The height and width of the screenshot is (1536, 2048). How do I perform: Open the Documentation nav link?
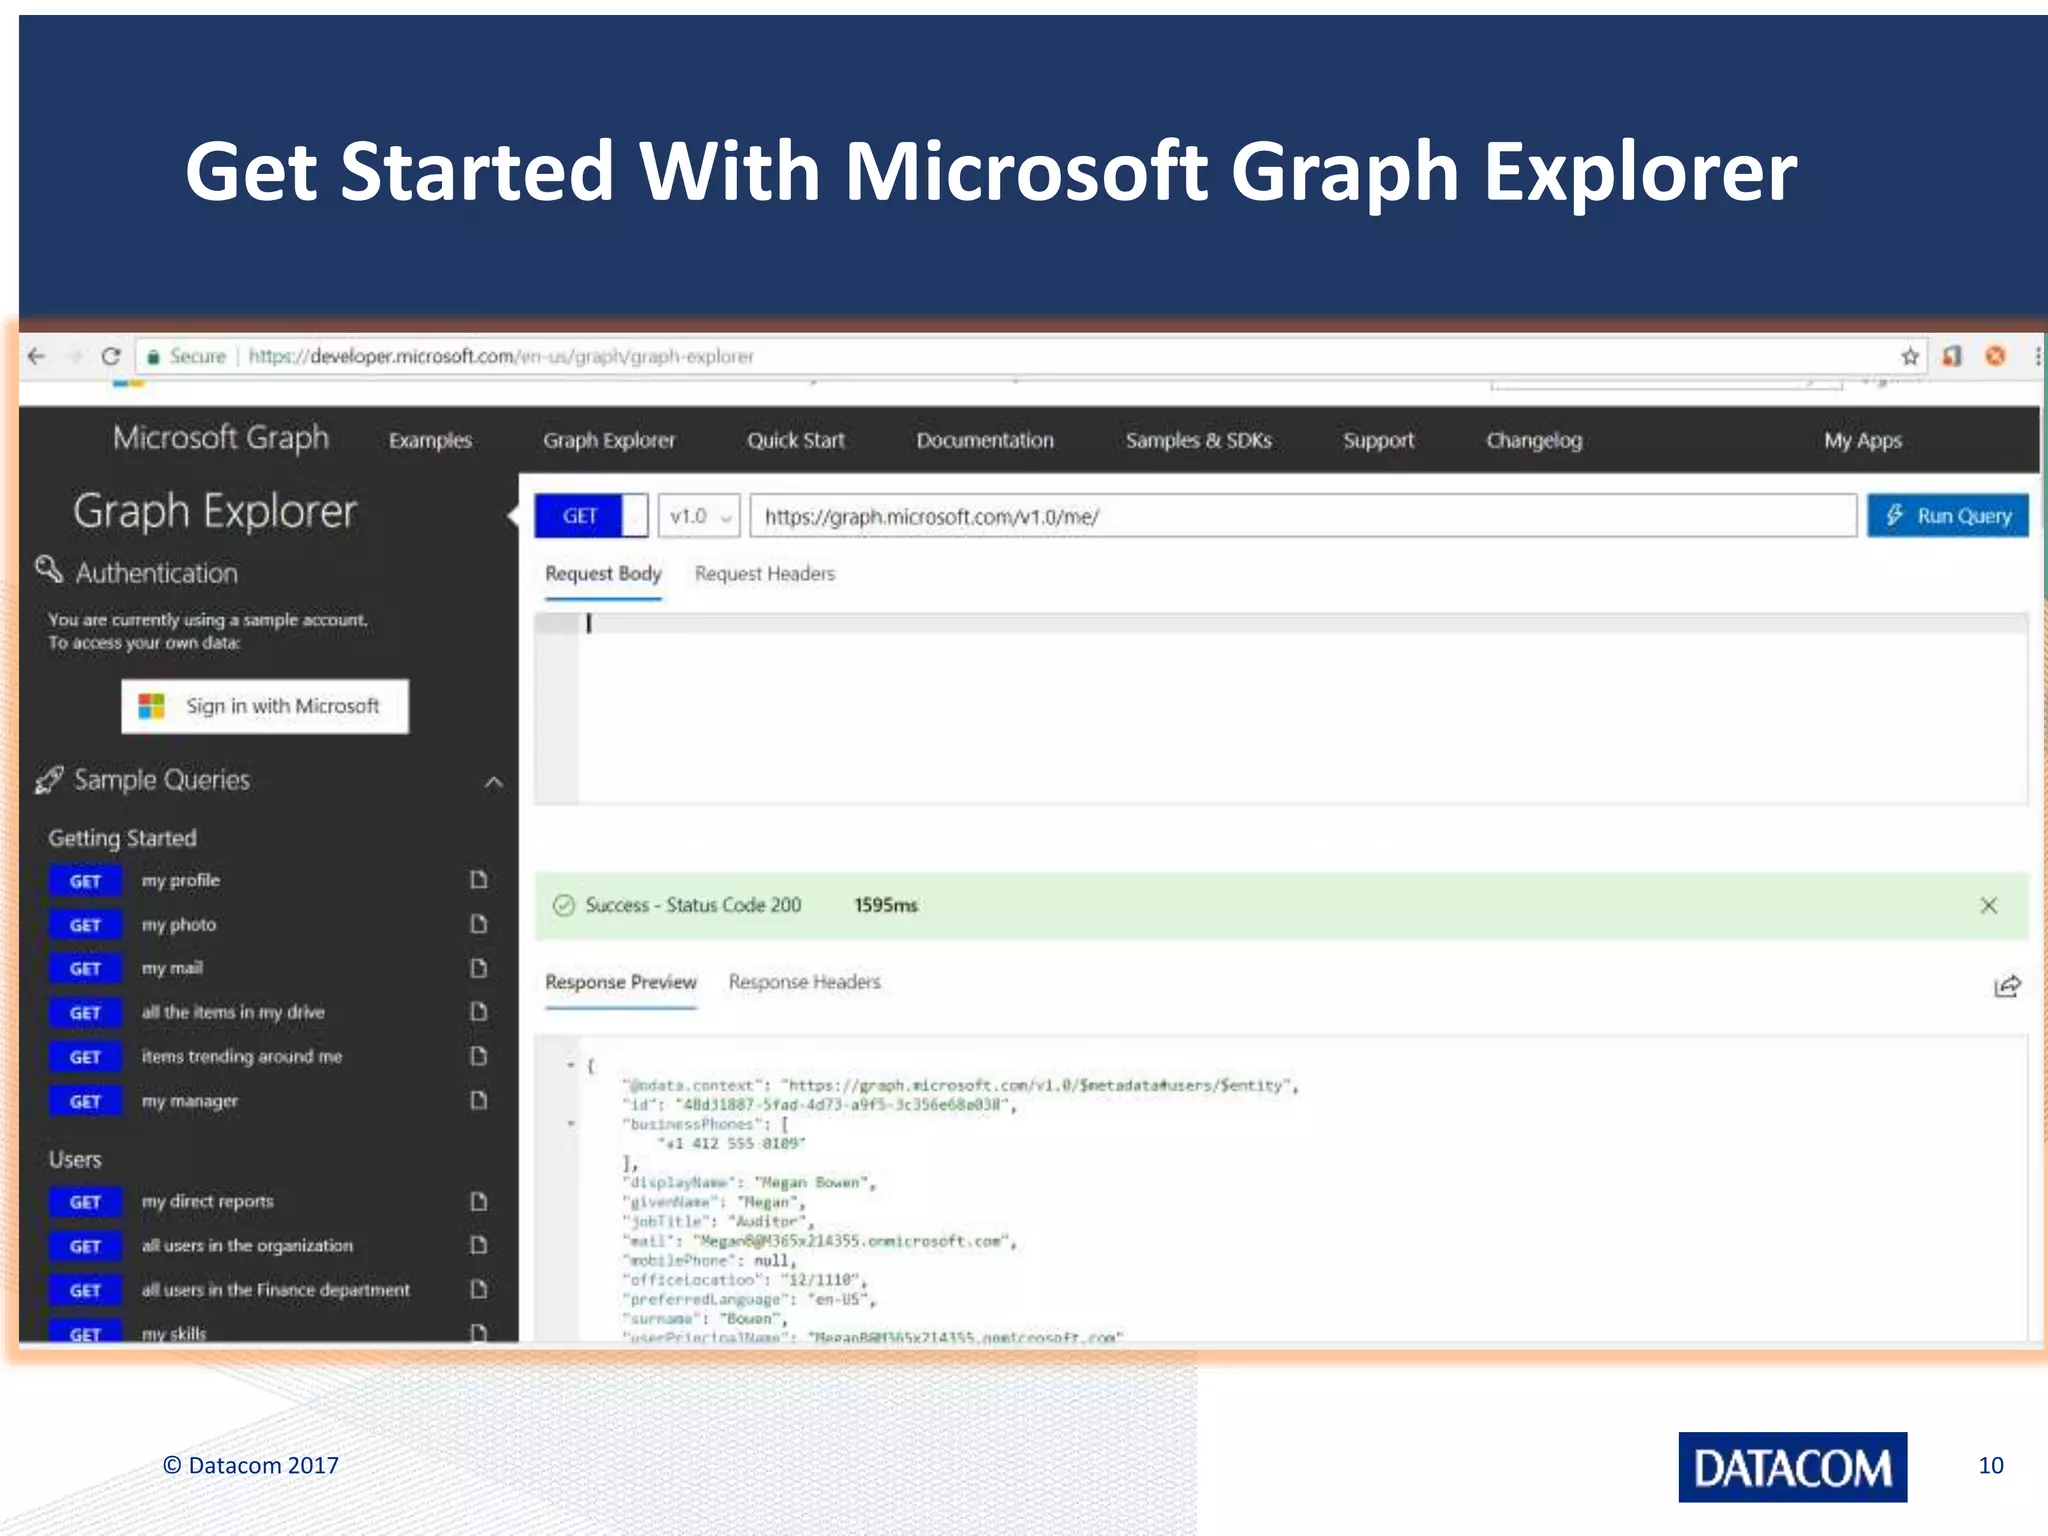984,440
